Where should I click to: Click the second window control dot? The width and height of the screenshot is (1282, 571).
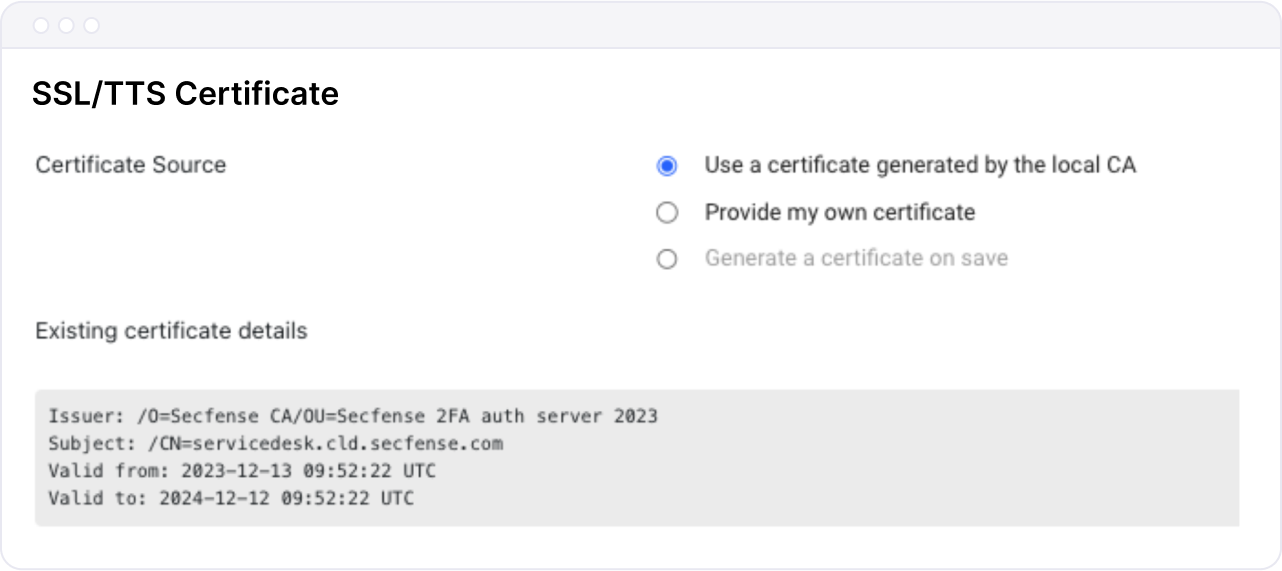(66, 25)
